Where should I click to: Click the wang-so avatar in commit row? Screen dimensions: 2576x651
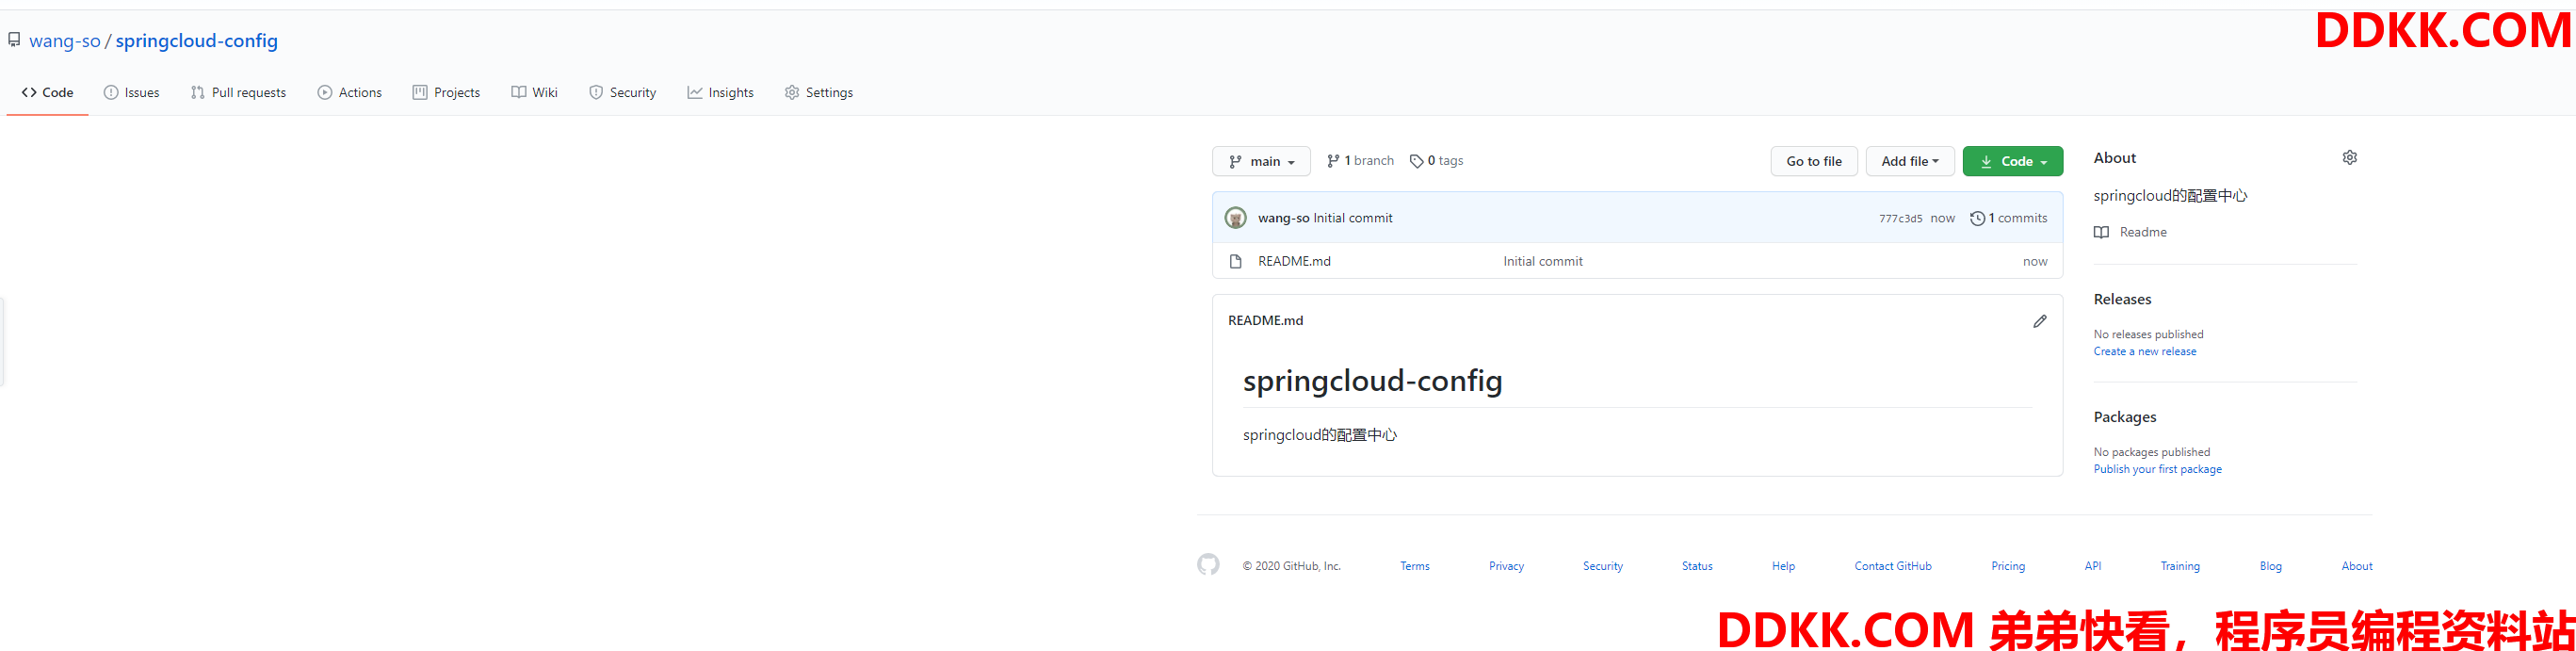coord(1236,218)
